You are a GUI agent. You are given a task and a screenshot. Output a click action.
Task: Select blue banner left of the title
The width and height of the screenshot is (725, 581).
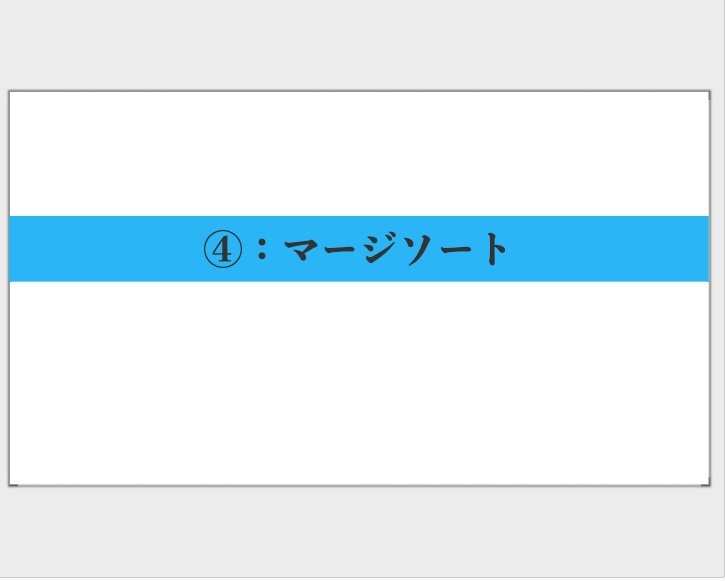[102, 249]
